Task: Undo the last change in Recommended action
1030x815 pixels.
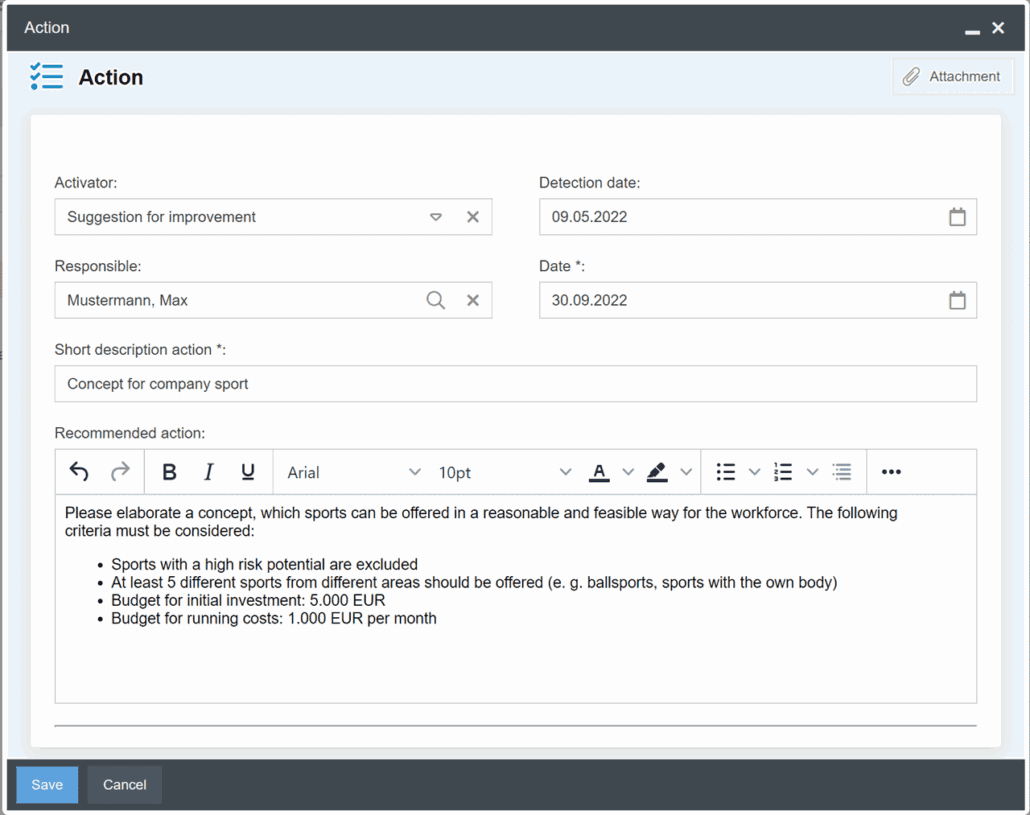Action: (x=79, y=471)
